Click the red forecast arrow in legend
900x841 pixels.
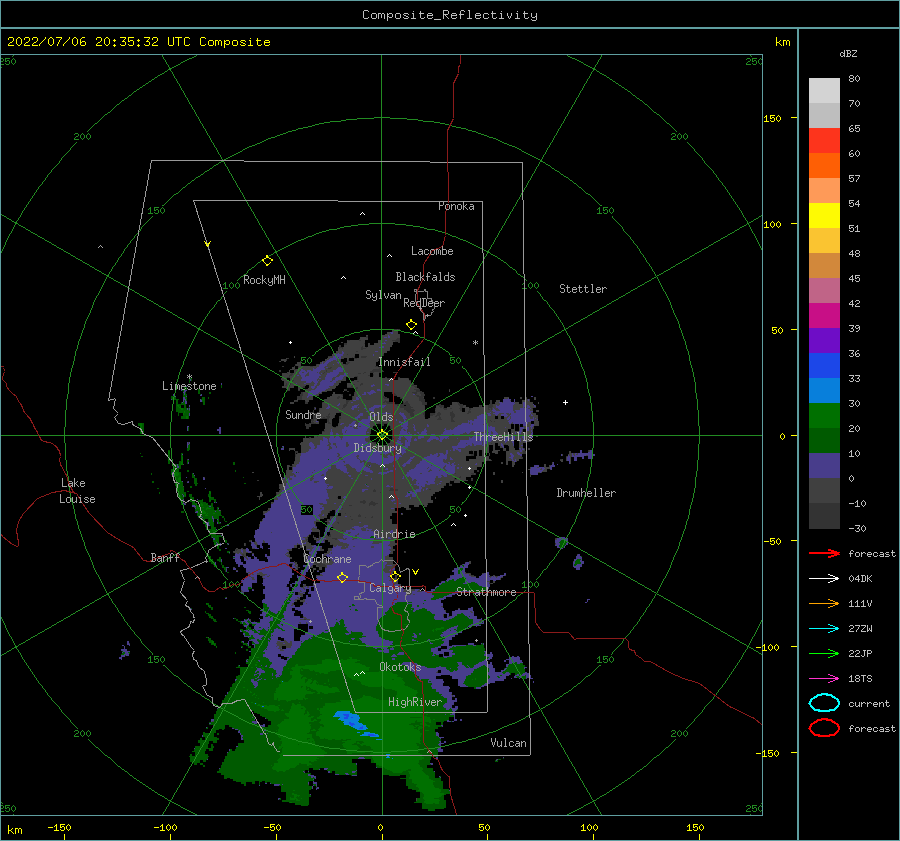(824, 553)
